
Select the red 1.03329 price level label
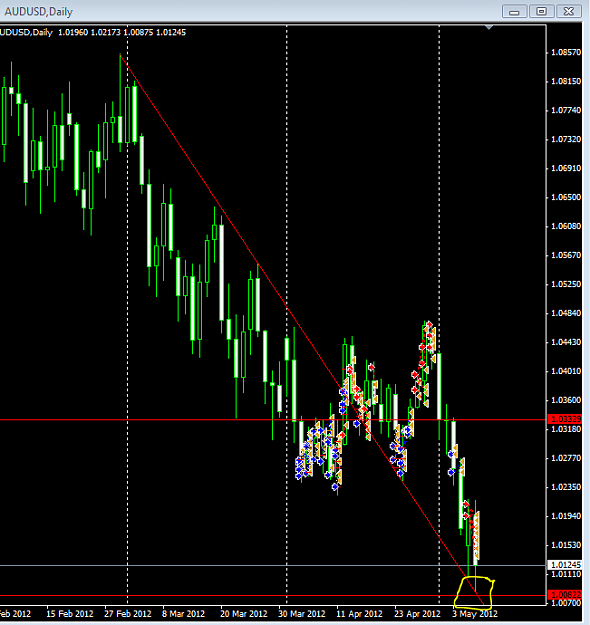[x=565, y=419]
